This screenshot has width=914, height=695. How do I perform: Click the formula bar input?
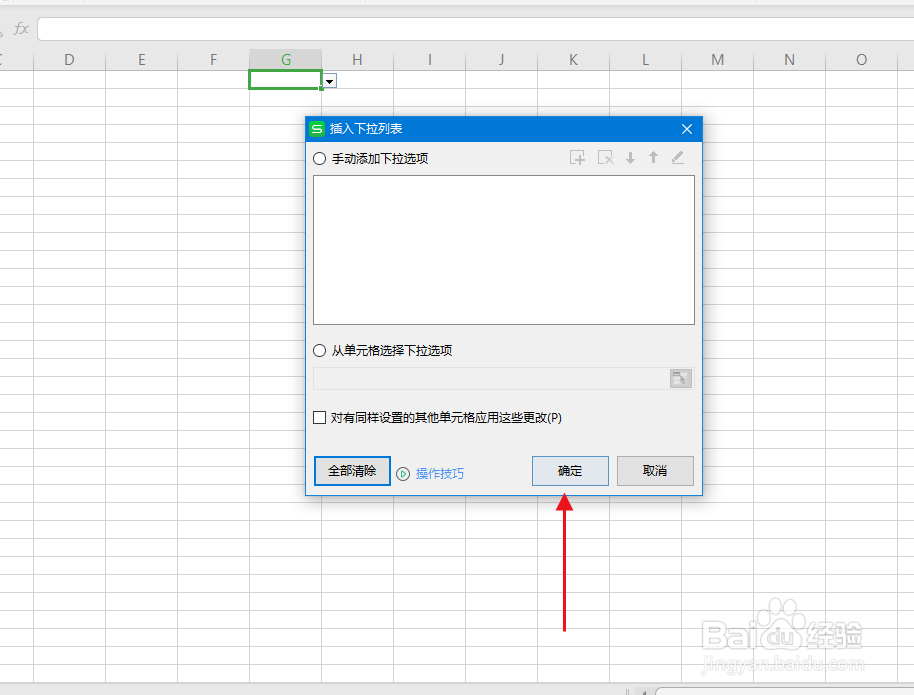pyautogui.click(x=475, y=29)
